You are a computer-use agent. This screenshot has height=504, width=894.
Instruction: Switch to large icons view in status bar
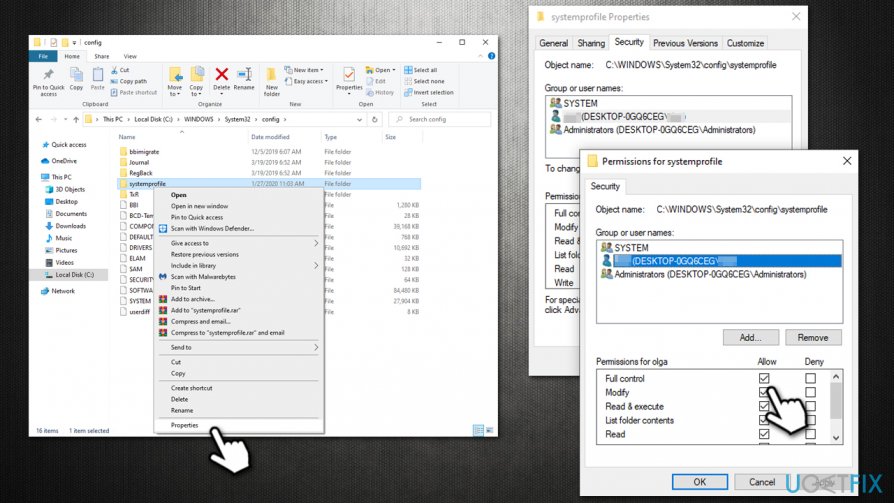pos(489,430)
